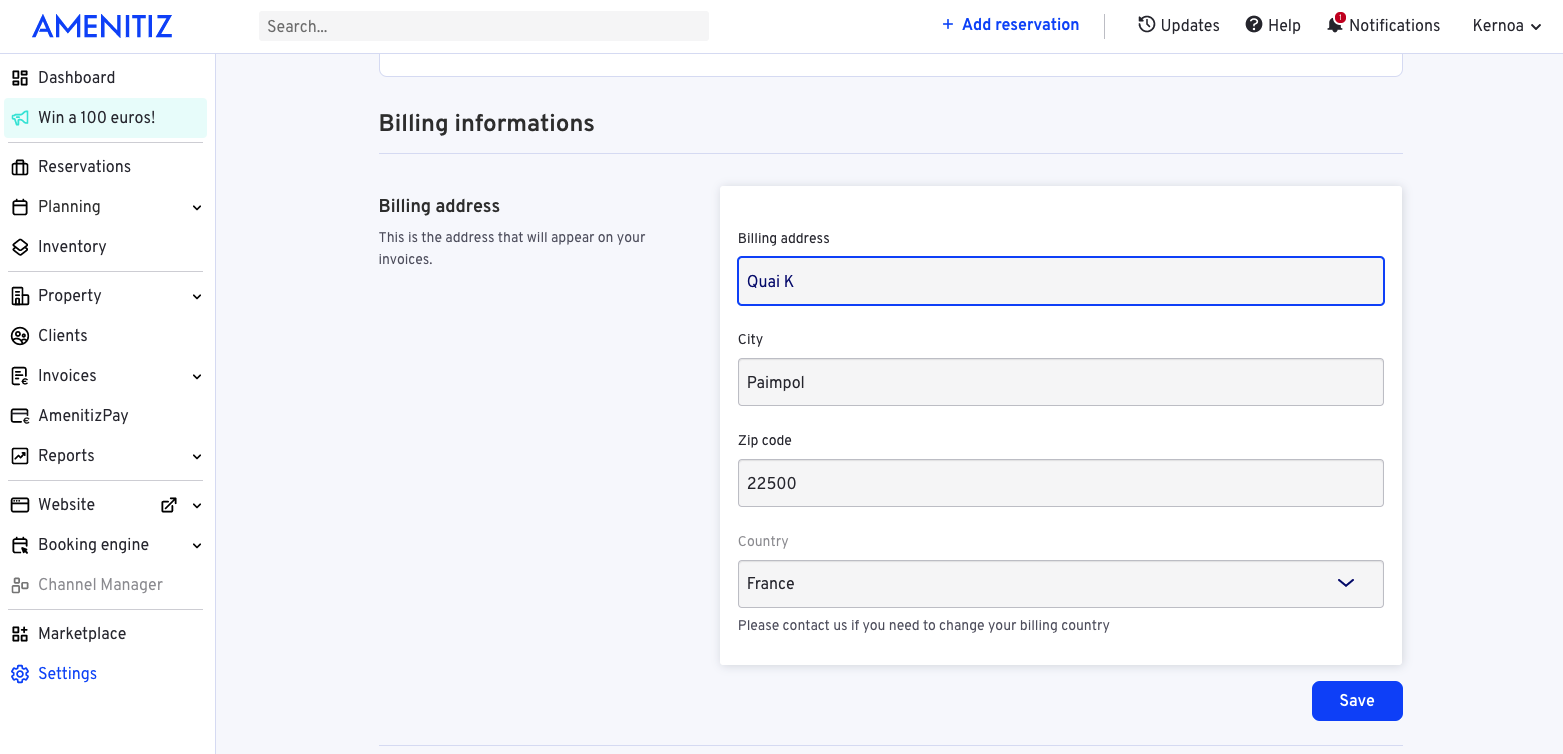Open the Kernoa account dropdown

tap(1507, 26)
